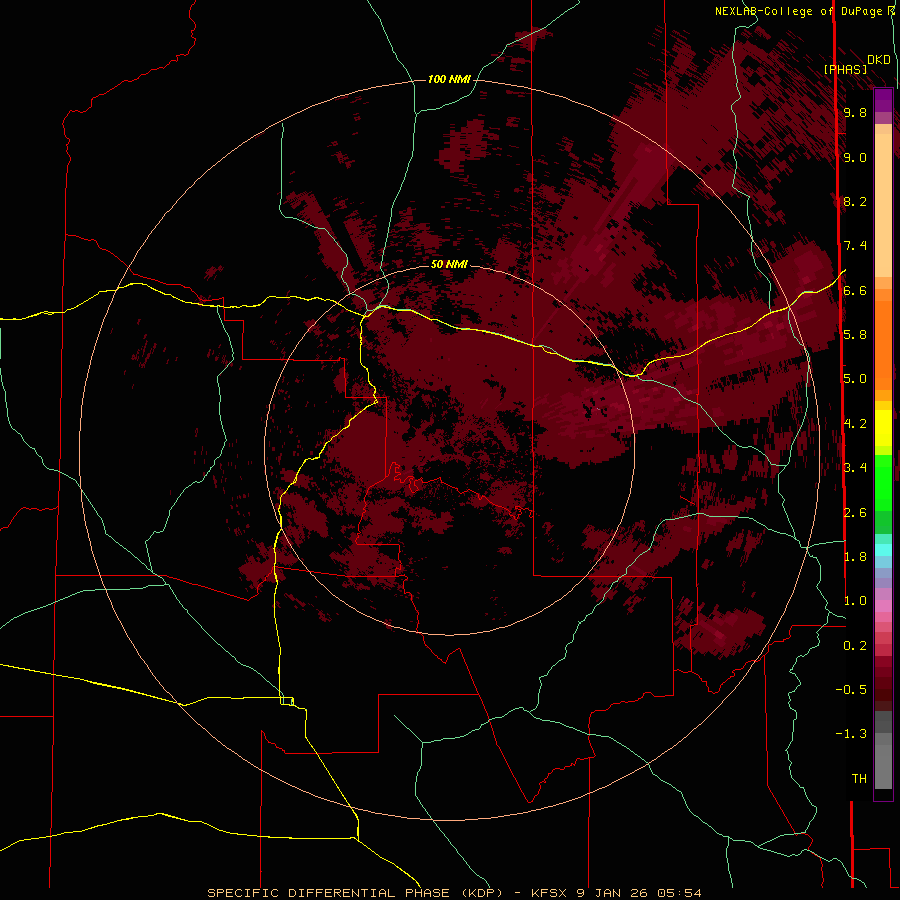Click the 5.8 scale value
The width and height of the screenshot is (900, 900).
(x=855, y=335)
